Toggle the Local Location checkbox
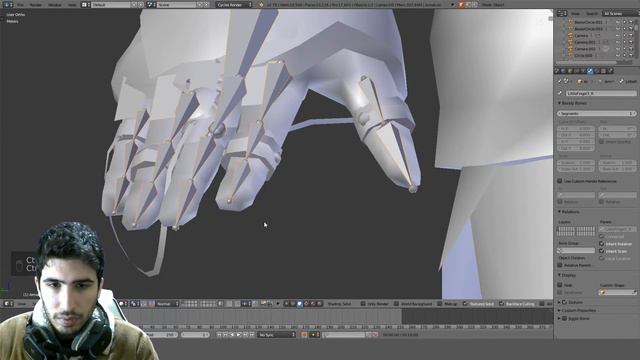Viewport: 640px width, 360px height. [x=602, y=258]
